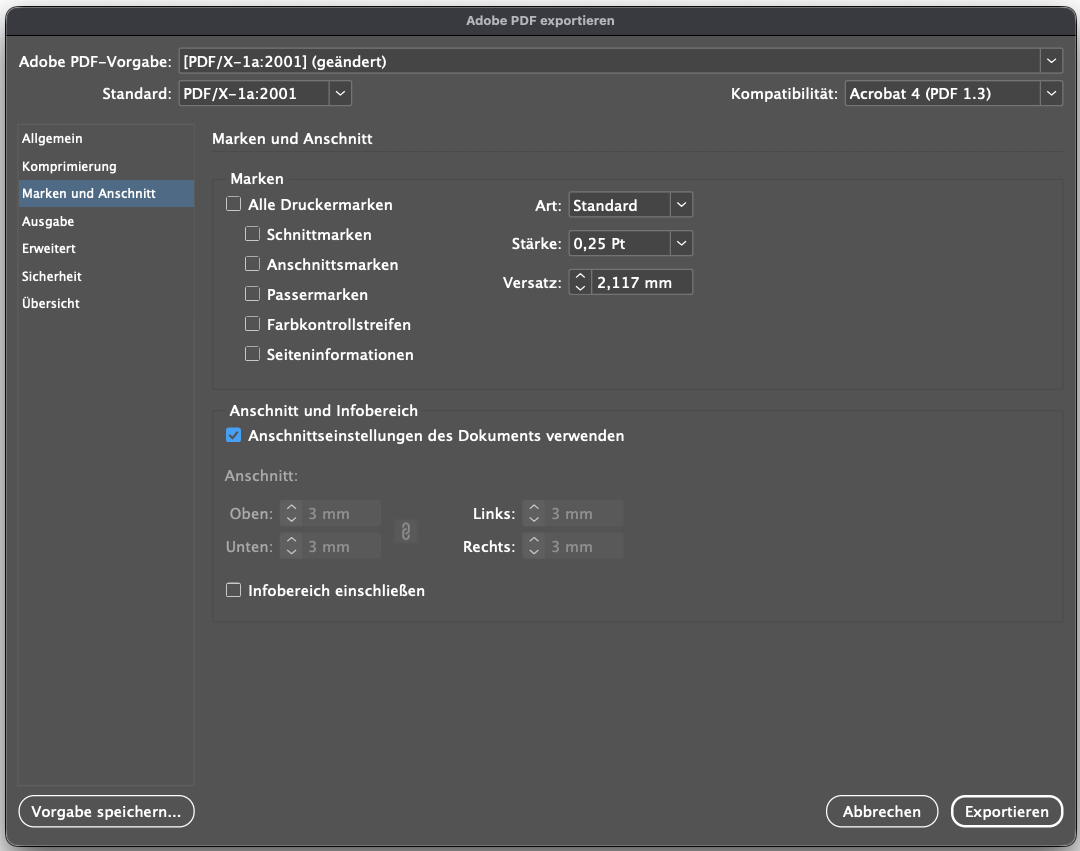Click the Exportieren button

point(1006,811)
